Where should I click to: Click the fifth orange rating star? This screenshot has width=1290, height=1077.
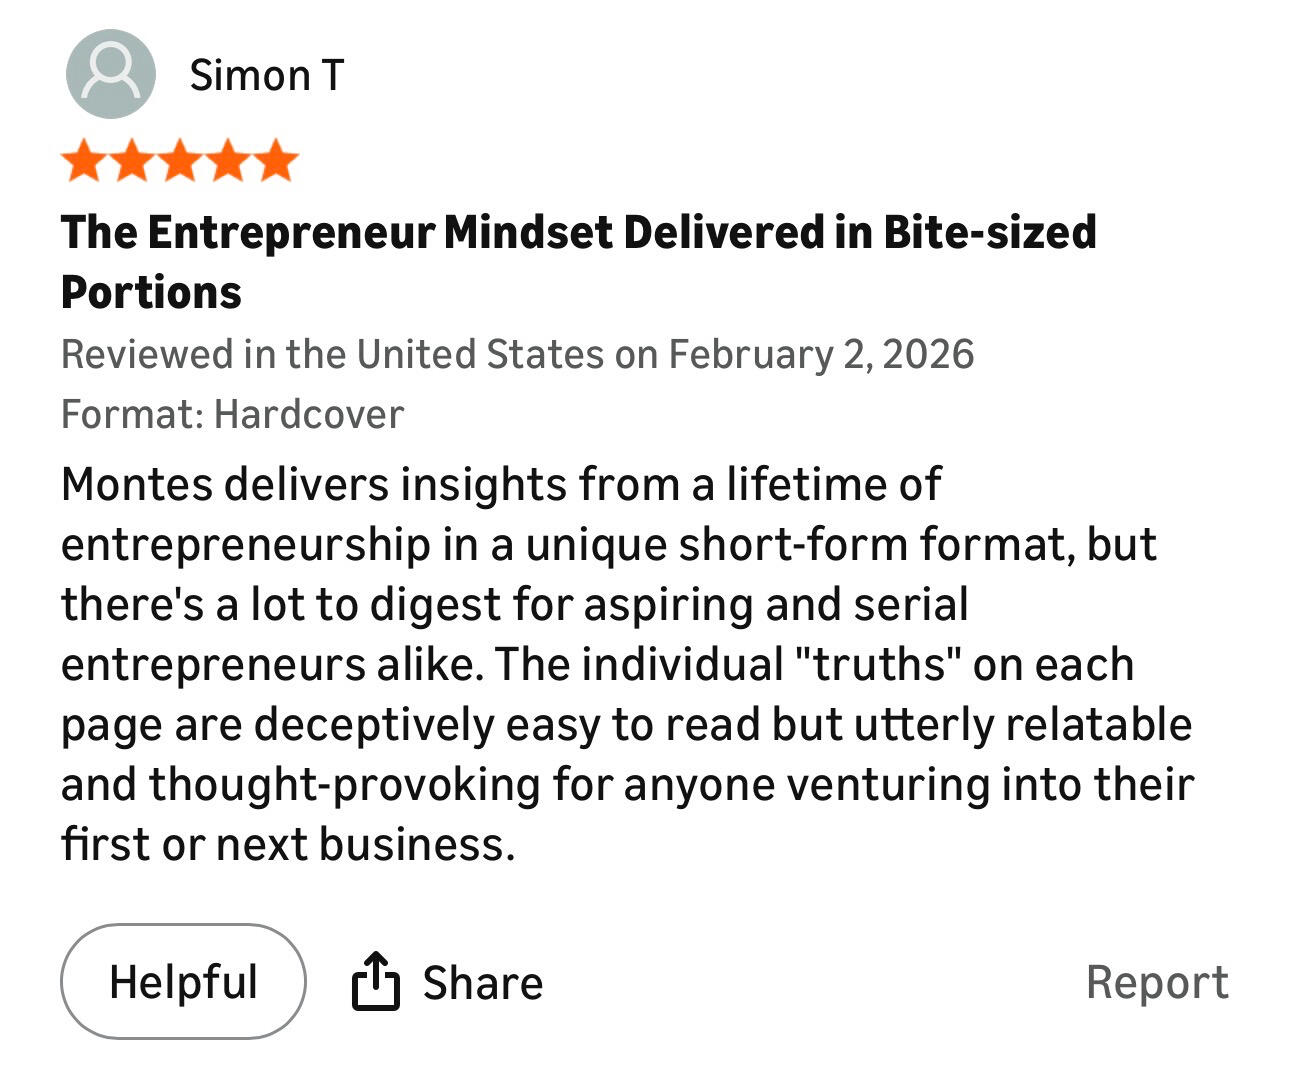[x=276, y=162]
